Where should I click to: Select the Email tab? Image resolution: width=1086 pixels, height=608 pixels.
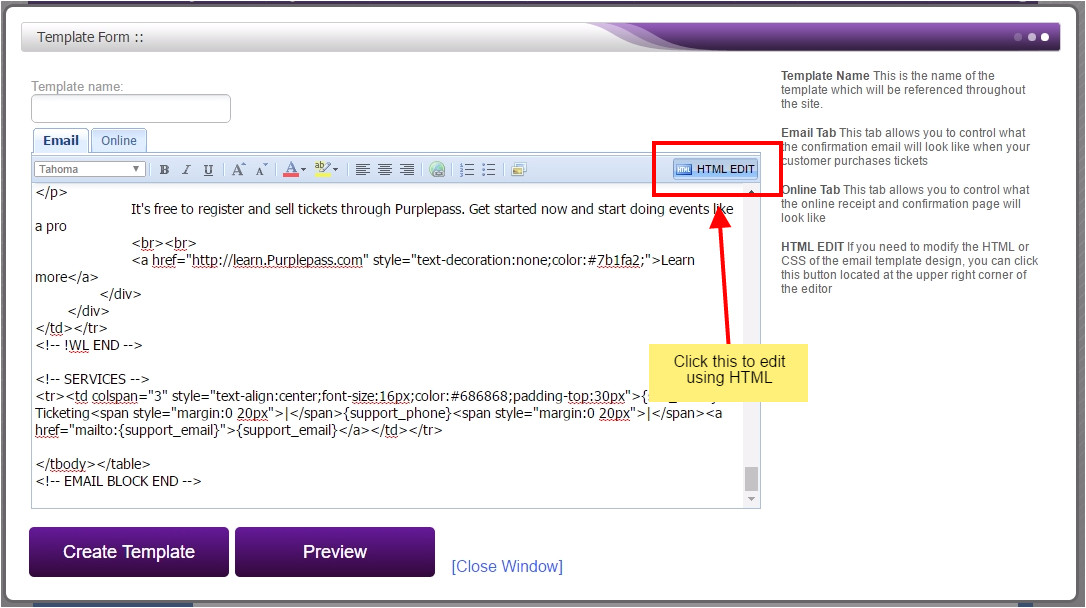coord(61,141)
